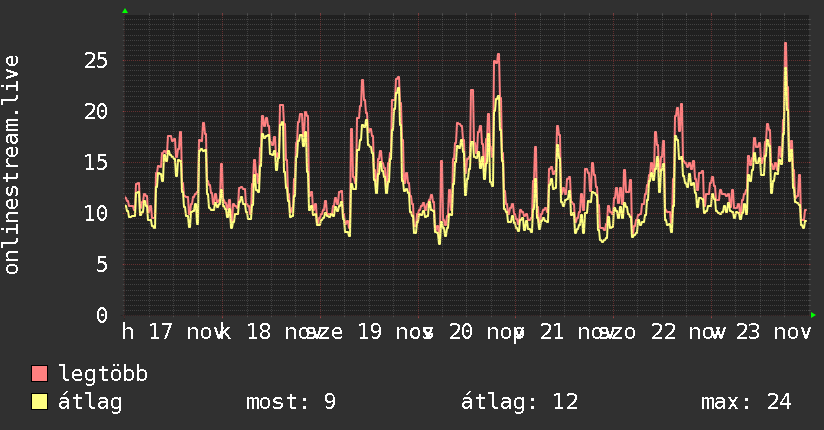Click the 'k 18 nov' date label

coord(269,332)
